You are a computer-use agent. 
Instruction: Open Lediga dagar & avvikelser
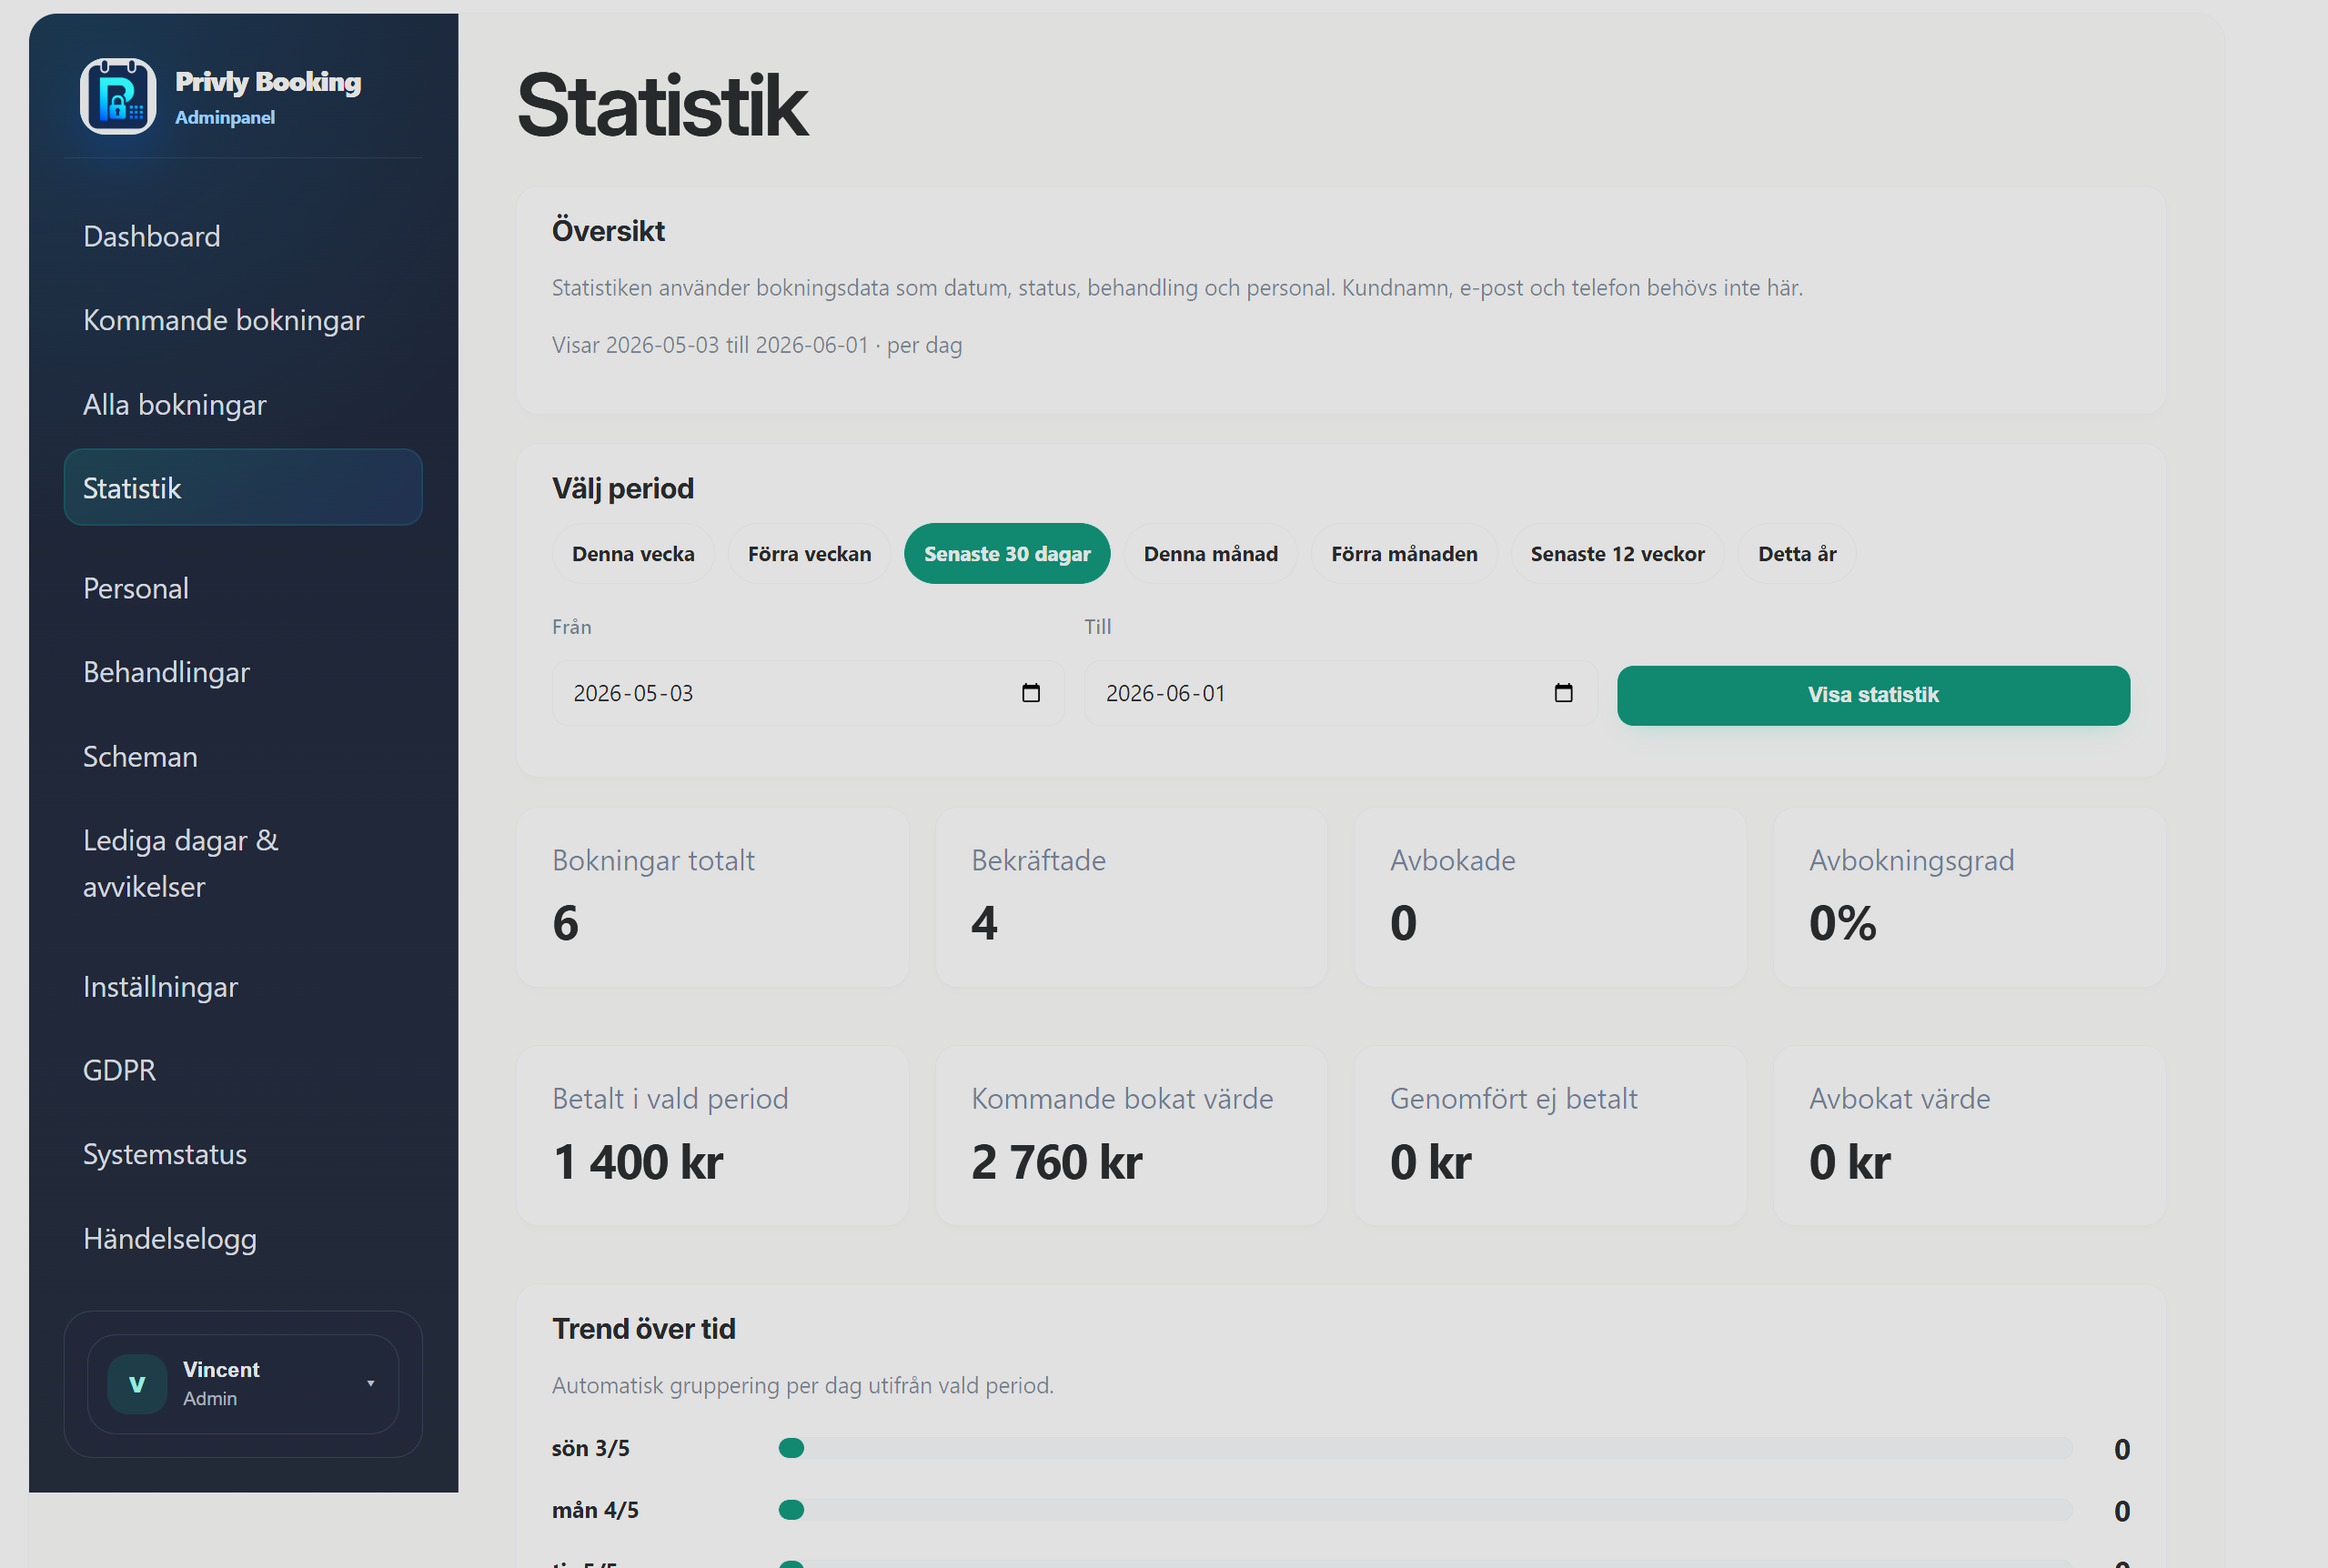[x=243, y=863]
